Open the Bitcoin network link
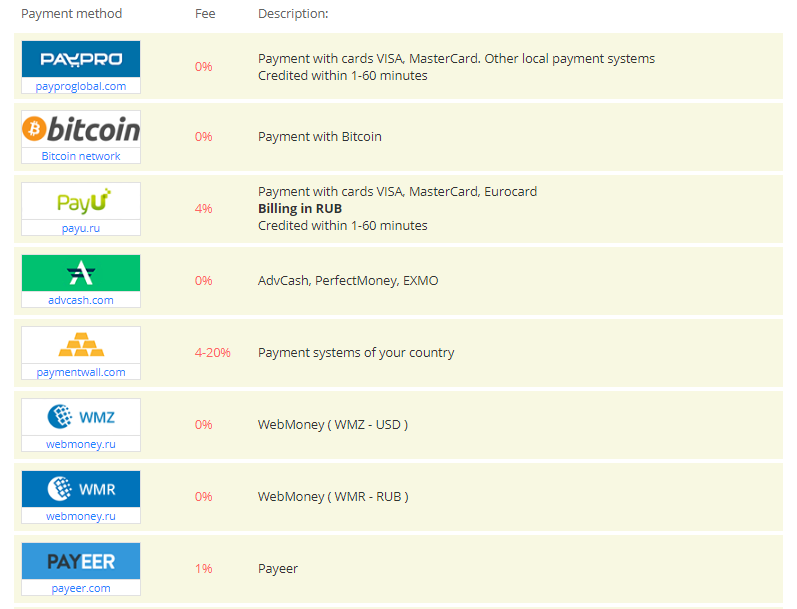The height and width of the screenshot is (609, 797). click(81, 156)
